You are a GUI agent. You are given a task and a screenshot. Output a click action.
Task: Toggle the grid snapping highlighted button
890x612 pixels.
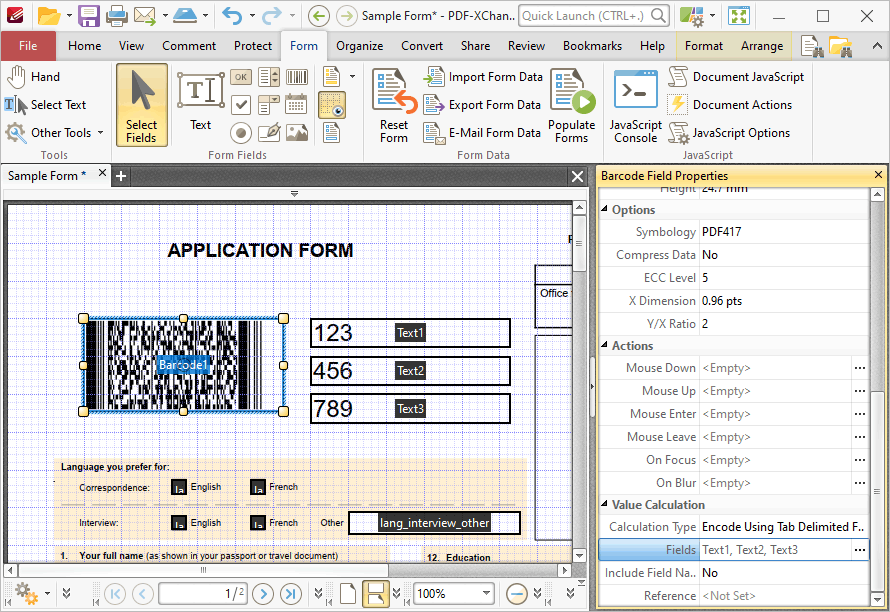point(331,104)
